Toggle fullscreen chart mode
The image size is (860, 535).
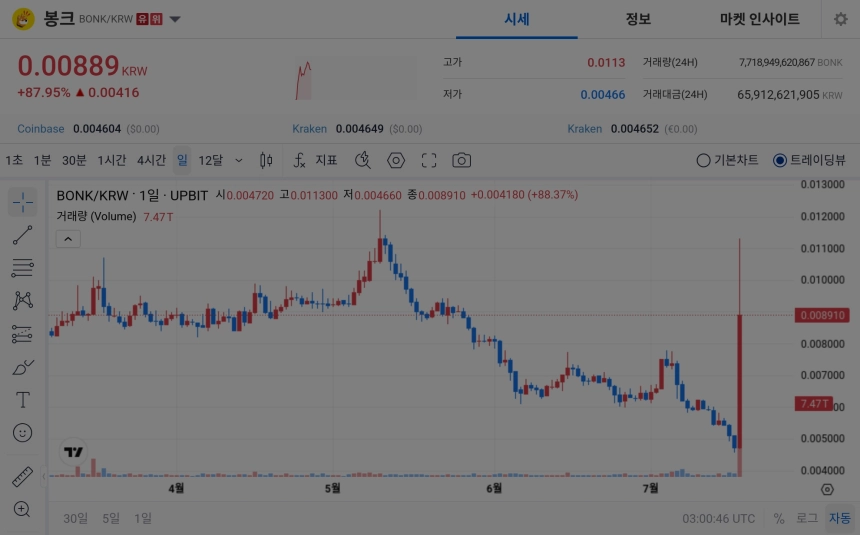coord(429,160)
